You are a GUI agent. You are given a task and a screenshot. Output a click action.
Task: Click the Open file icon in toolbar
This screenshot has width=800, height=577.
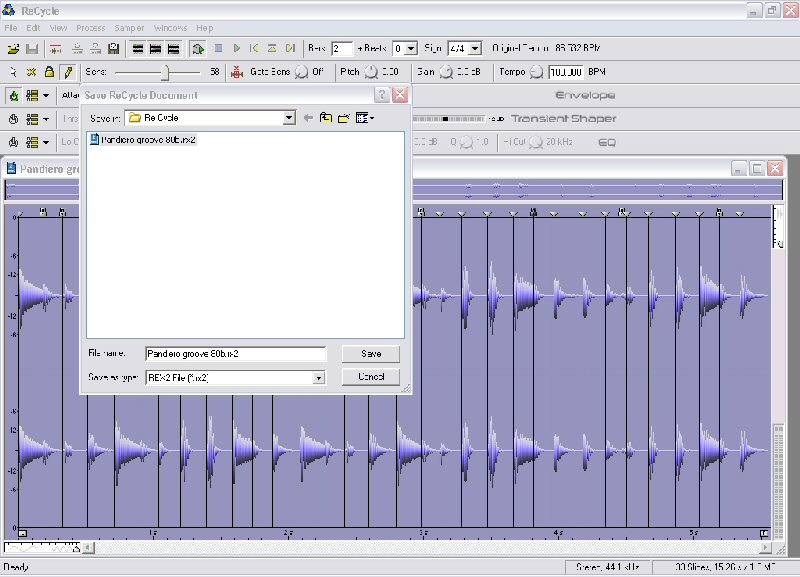click(x=13, y=48)
